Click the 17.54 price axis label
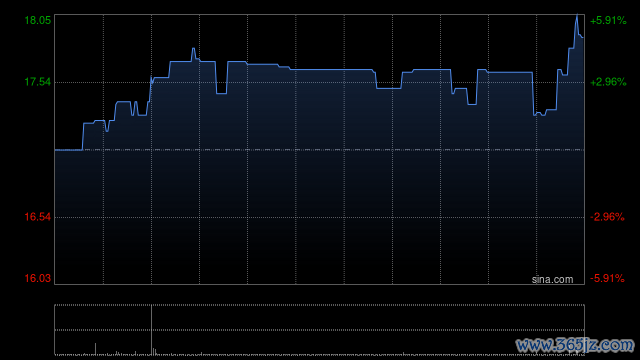The image size is (640, 360). (38, 82)
